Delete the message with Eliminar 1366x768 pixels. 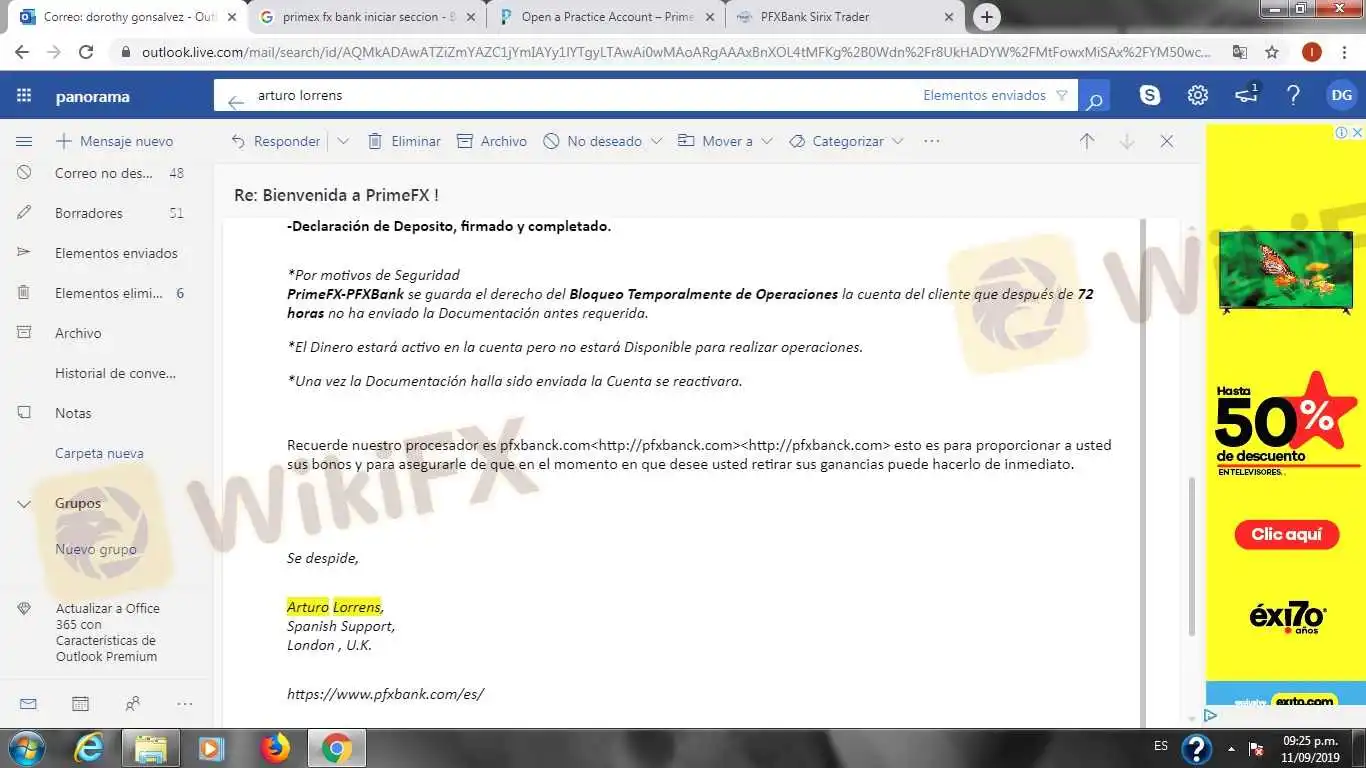[x=404, y=141]
